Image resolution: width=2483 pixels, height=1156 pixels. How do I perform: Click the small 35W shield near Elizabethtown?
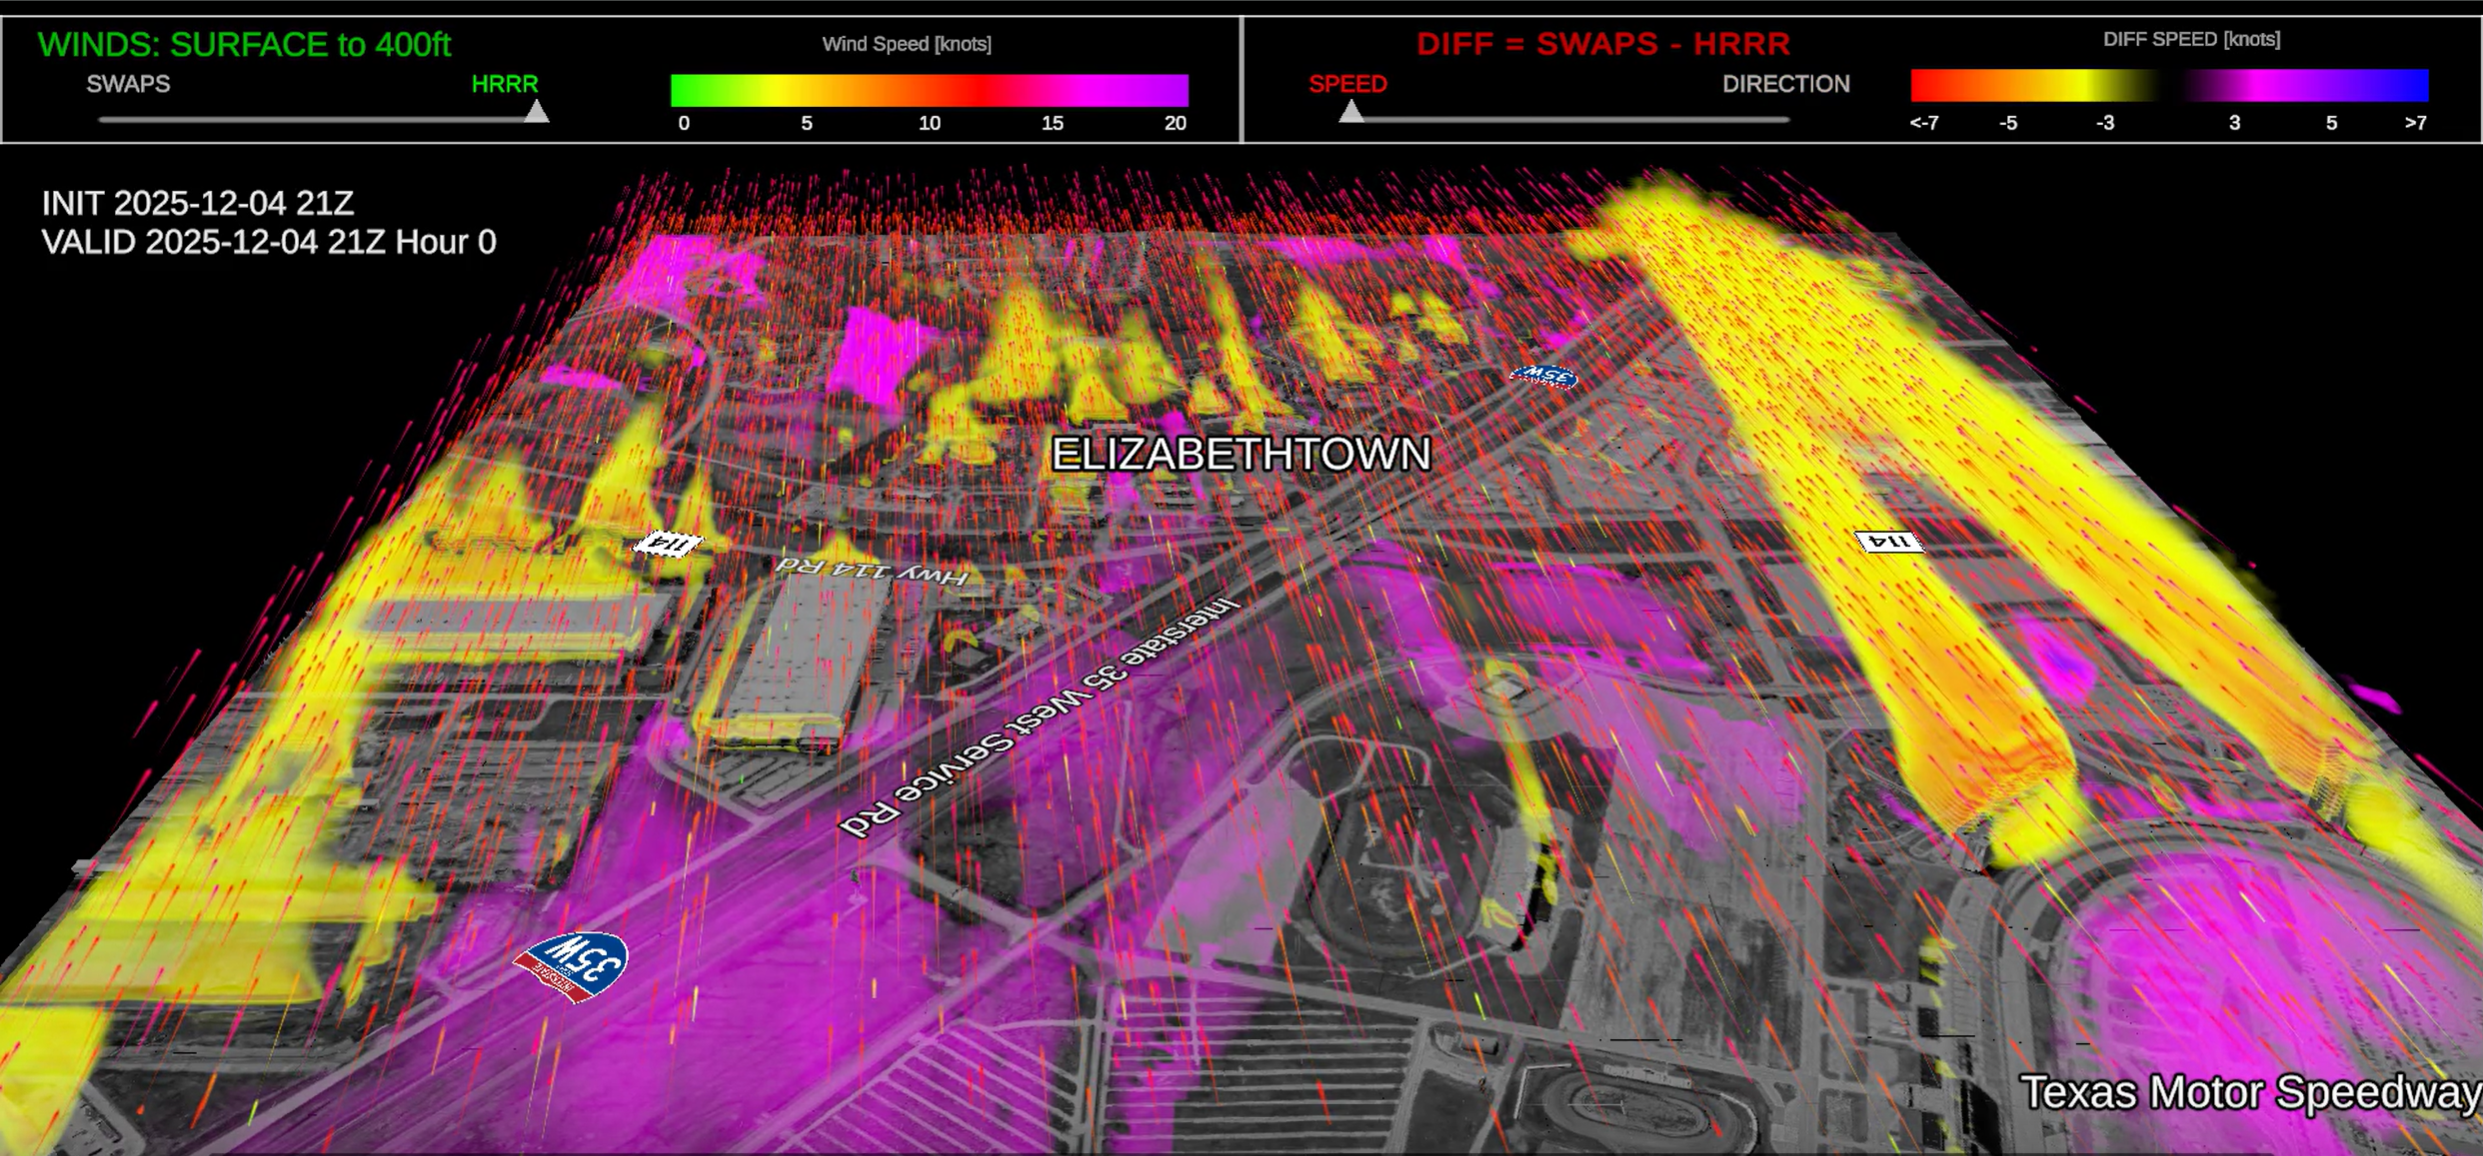point(1543,376)
